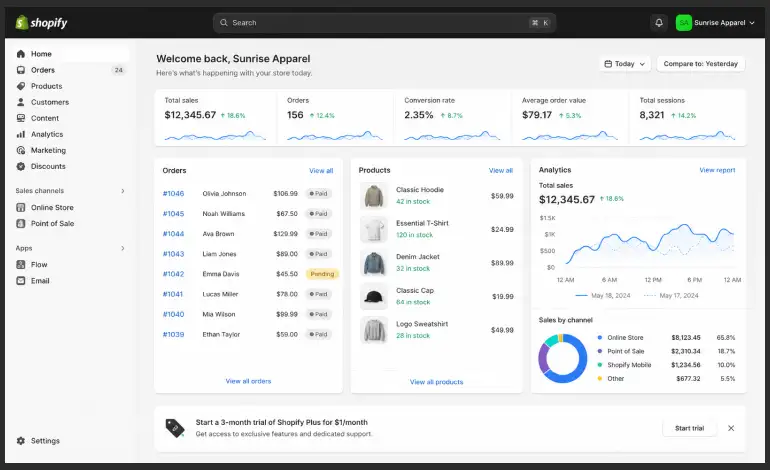Open Analytics in the sidebar
Image resolution: width=770 pixels, height=470 pixels.
click(x=71, y=134)
